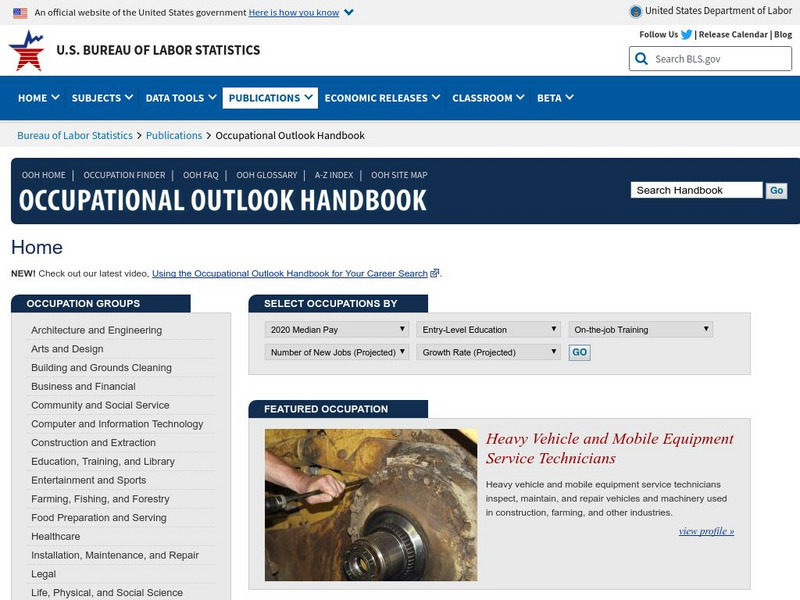Click the Publications breadcrumb link
Screen dimensions: 800x600
(173, 135)
